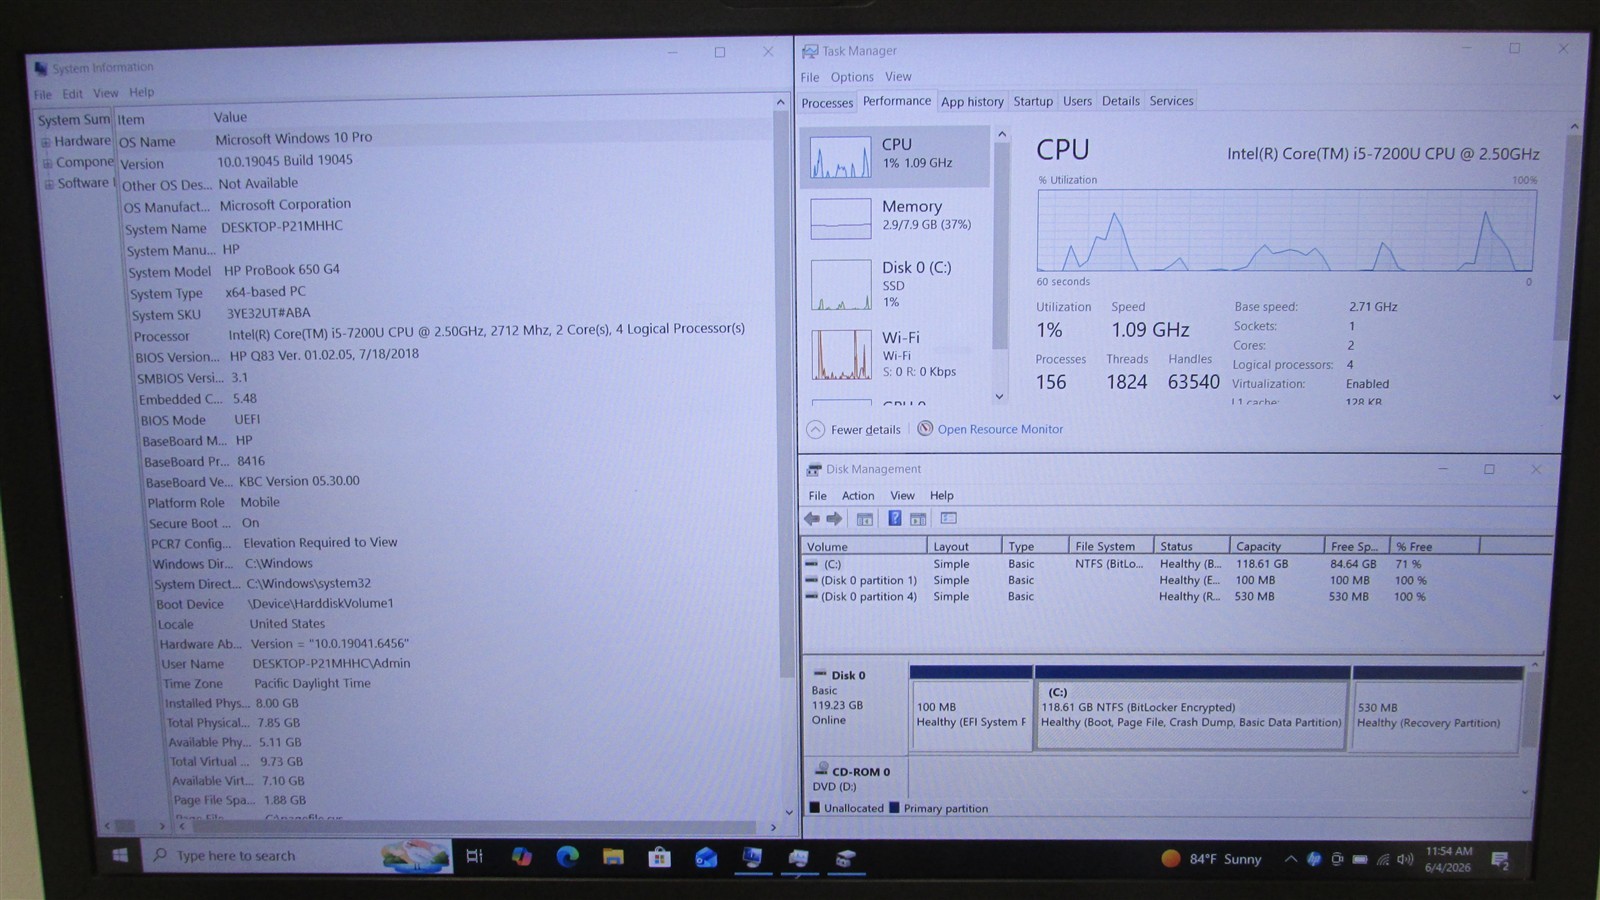Viewport: 1600px width, 900px height.
Task: Click scroll-down arrow of Task Manager performance list
Action: pos(999,396)
